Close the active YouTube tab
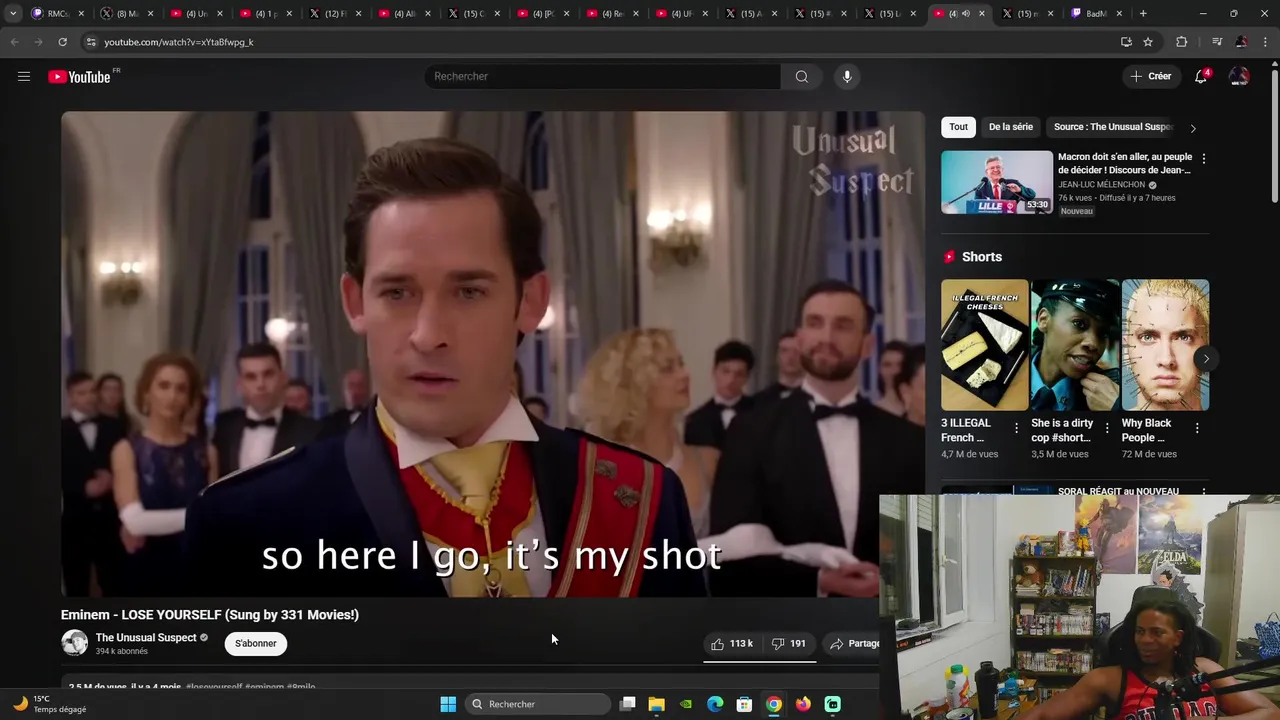This screenshot has height=720, width=1280. point(981,13)
